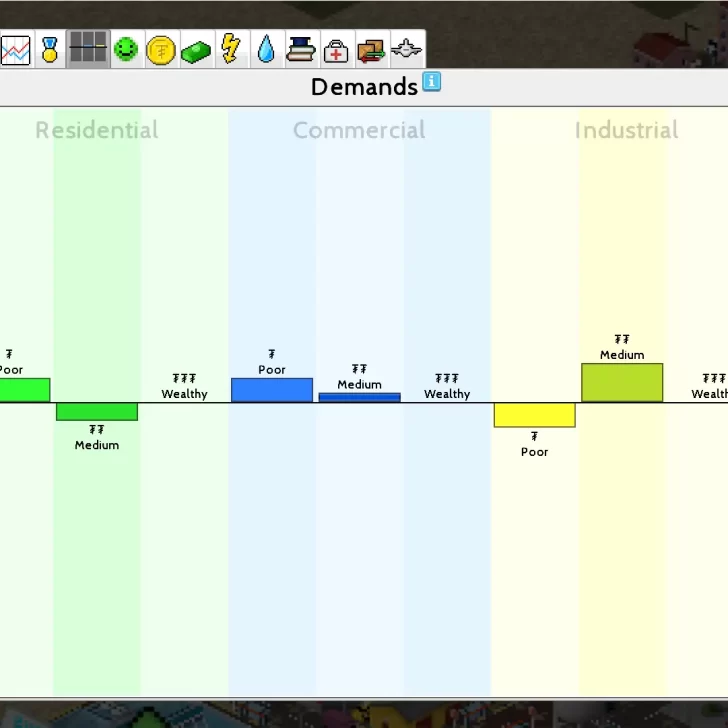This screenshot has height=728, width=728.
Task: Open the education books and cap tab
Action: tap(301, 49)
